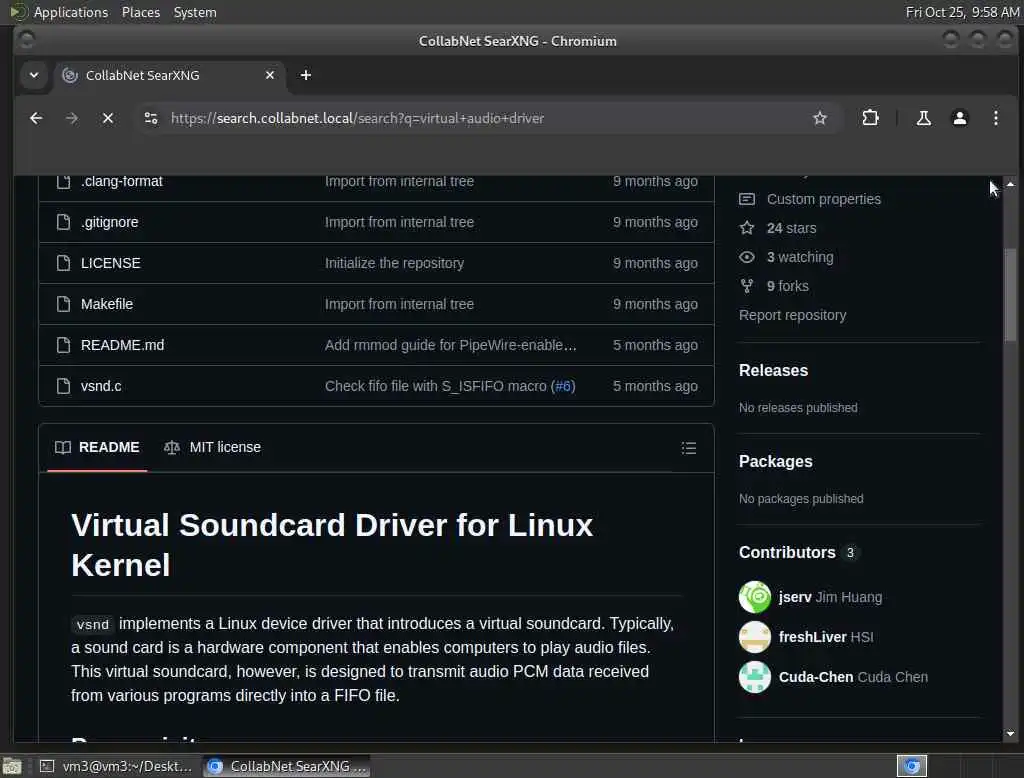Click the scrollbar down arrow
The image size is (1024, 778).
[1010, 734]
